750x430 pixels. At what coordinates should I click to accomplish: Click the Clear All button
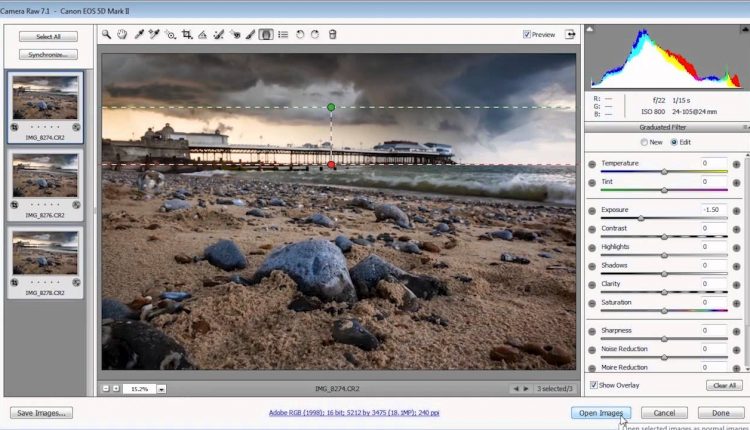tap(725, 385)
